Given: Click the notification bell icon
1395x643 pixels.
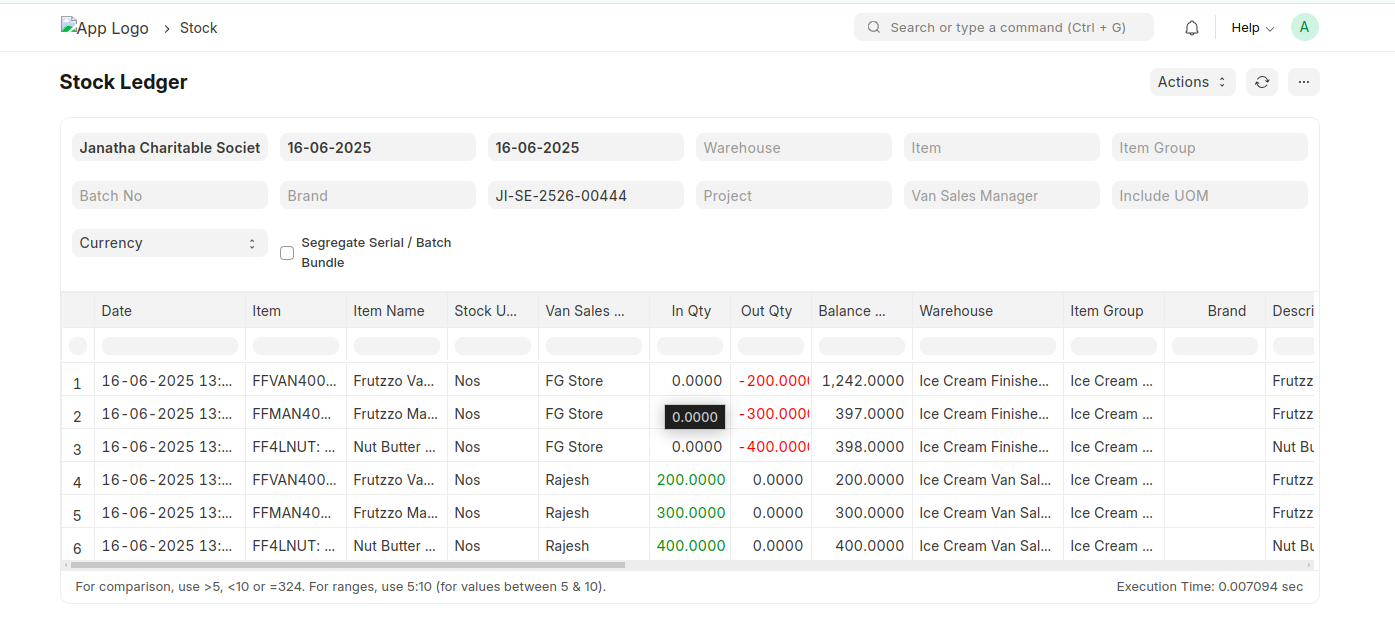Looking at the screenshot, I should [x=1191, y=28].
